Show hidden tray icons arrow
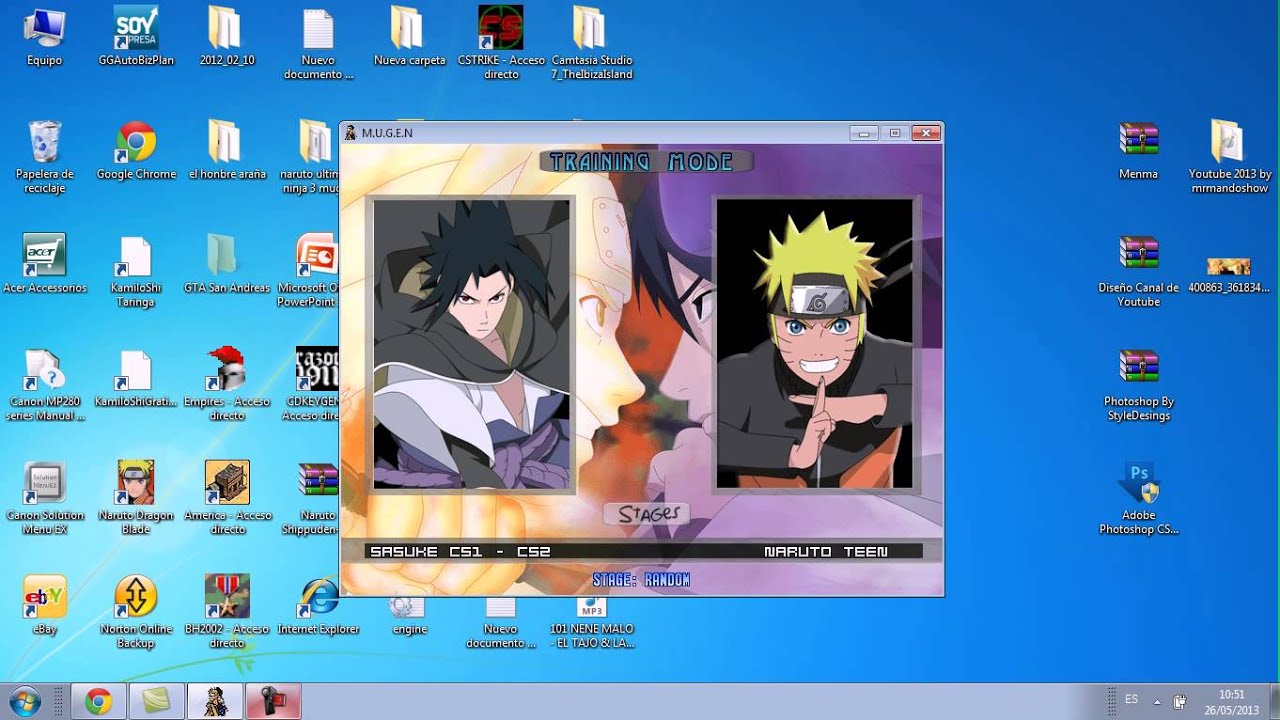Viewport: 1280px width, 720px height. point(1157,701)
